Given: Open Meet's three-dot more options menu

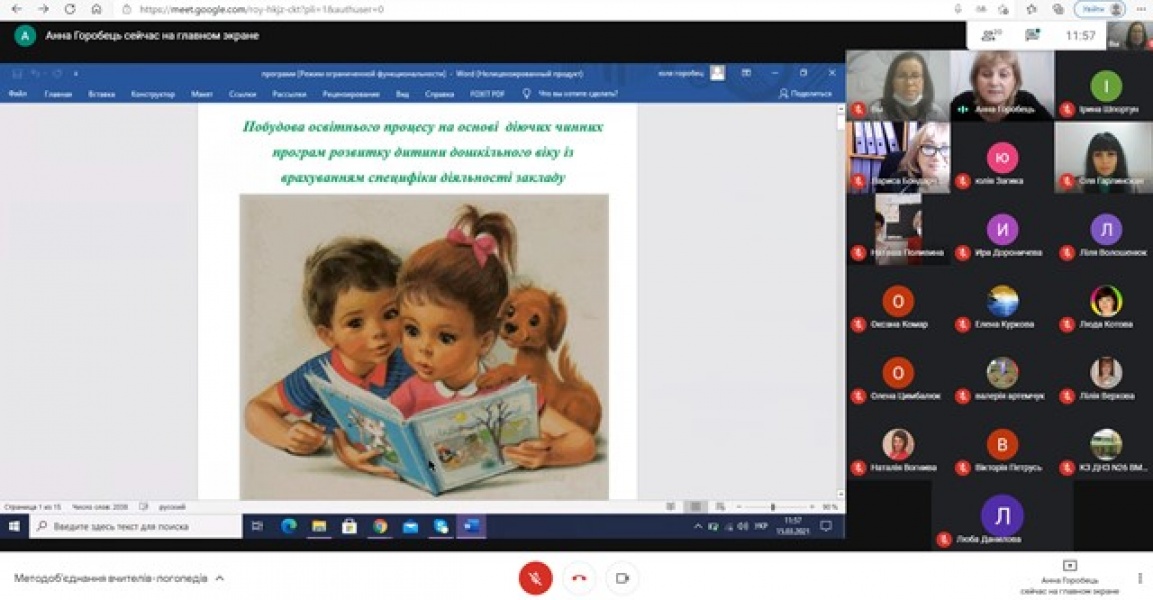Looking at the screenshot, I should [1140, 578].
